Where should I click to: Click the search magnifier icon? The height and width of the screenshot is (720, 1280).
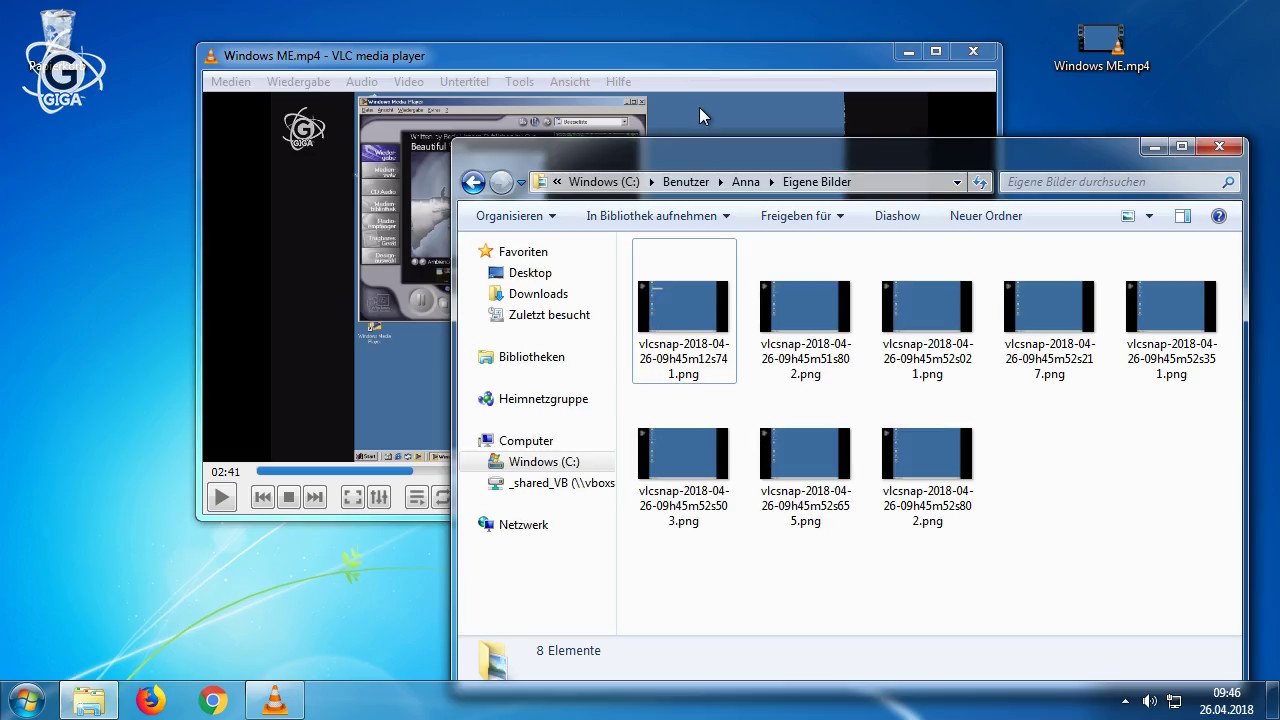1228,182
